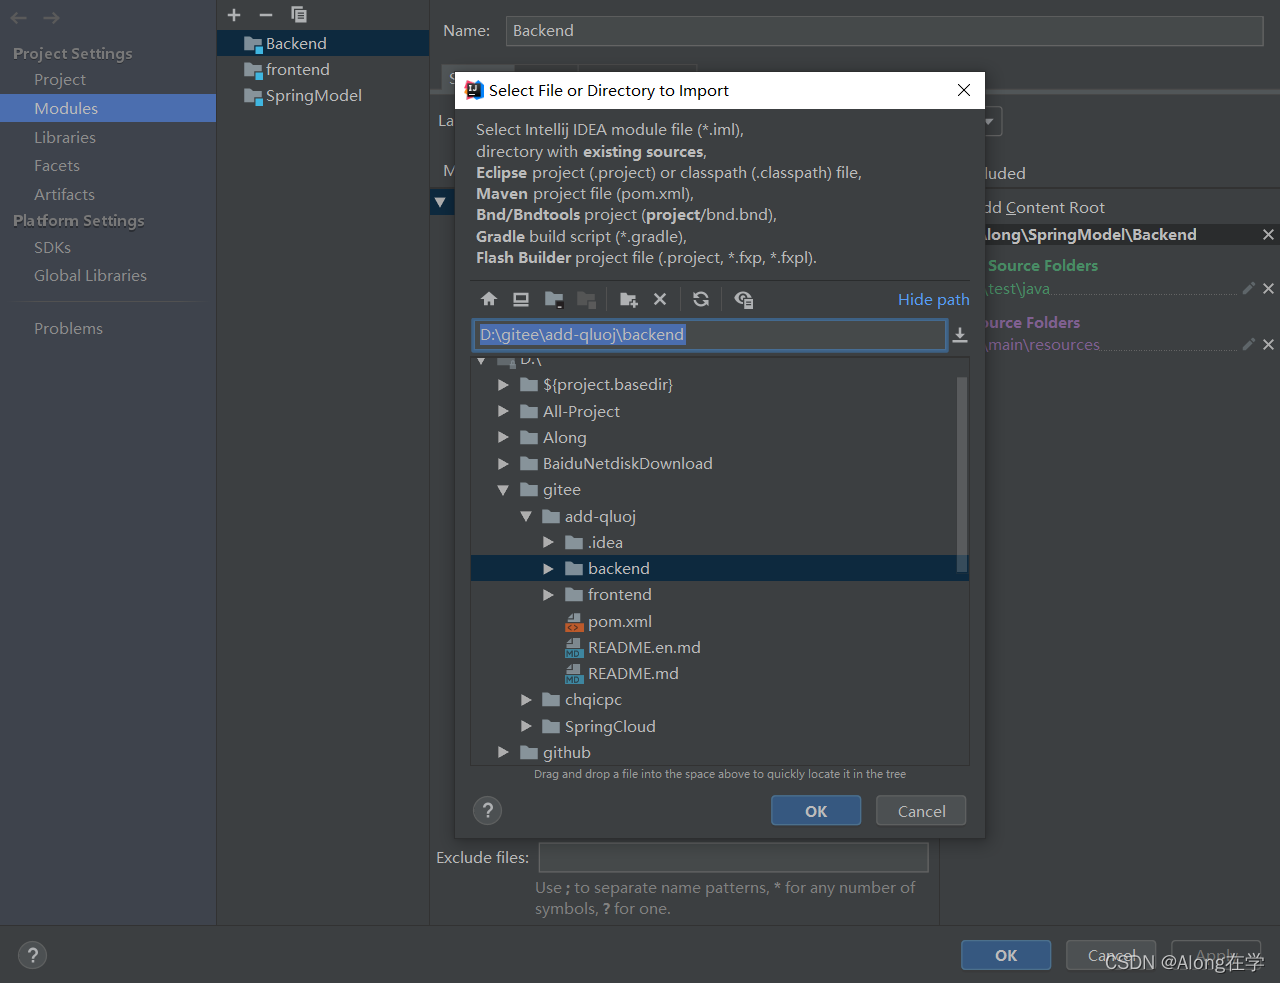
Task: Select the frontend module in list
Action: coord(323,69)
